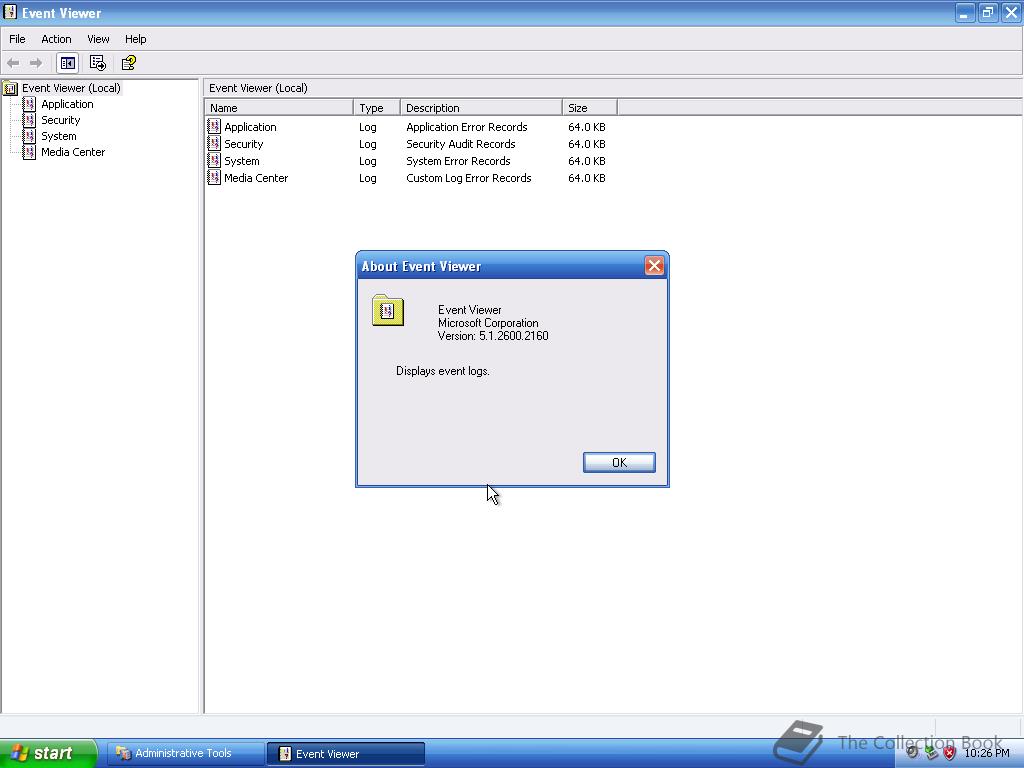Click Event Viewer taskbar button
The width and height of the screenshot is (1024, 768).
[x=345, y=753]
